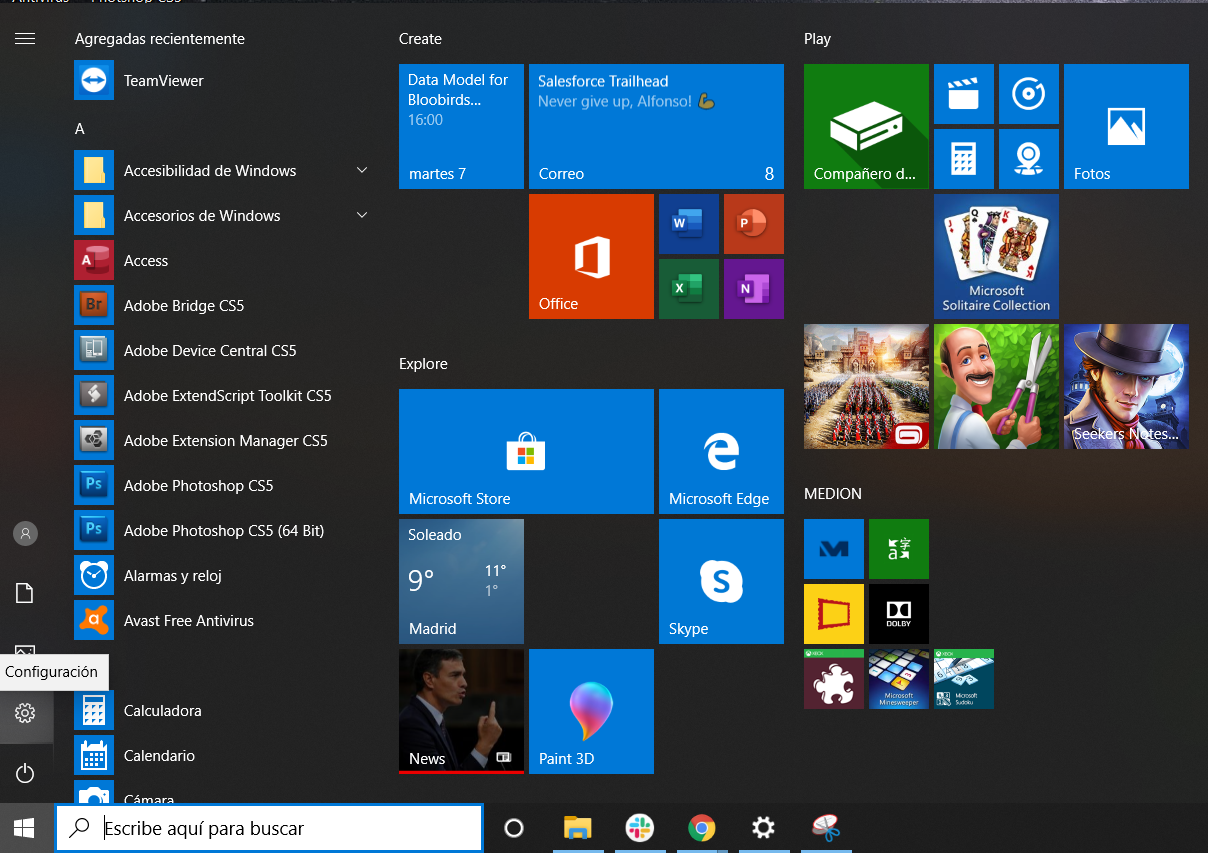This screenshot has height=853, width=1208.
Task: Open the yellow tile under MEDION
Action: [834, 614]
